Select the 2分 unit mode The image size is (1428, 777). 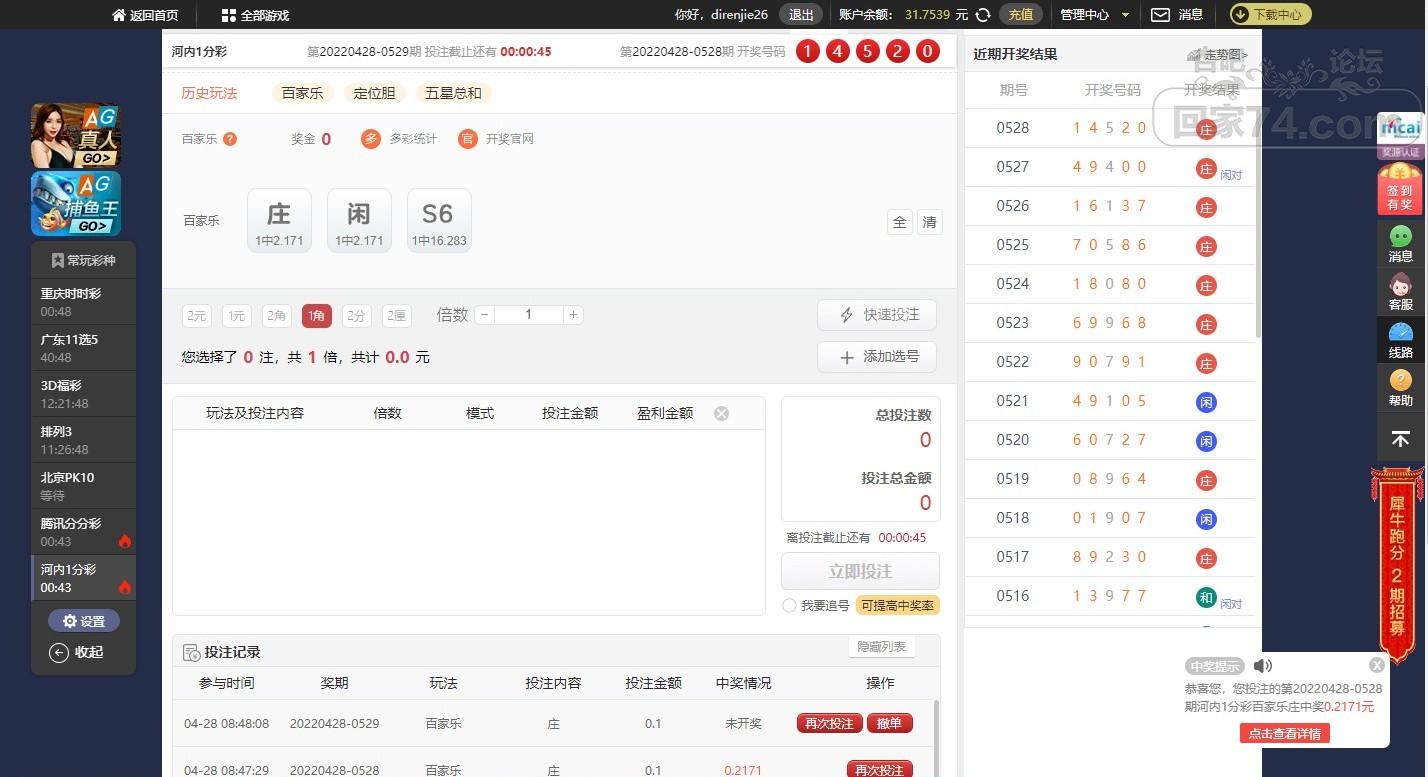coord(356,316)
